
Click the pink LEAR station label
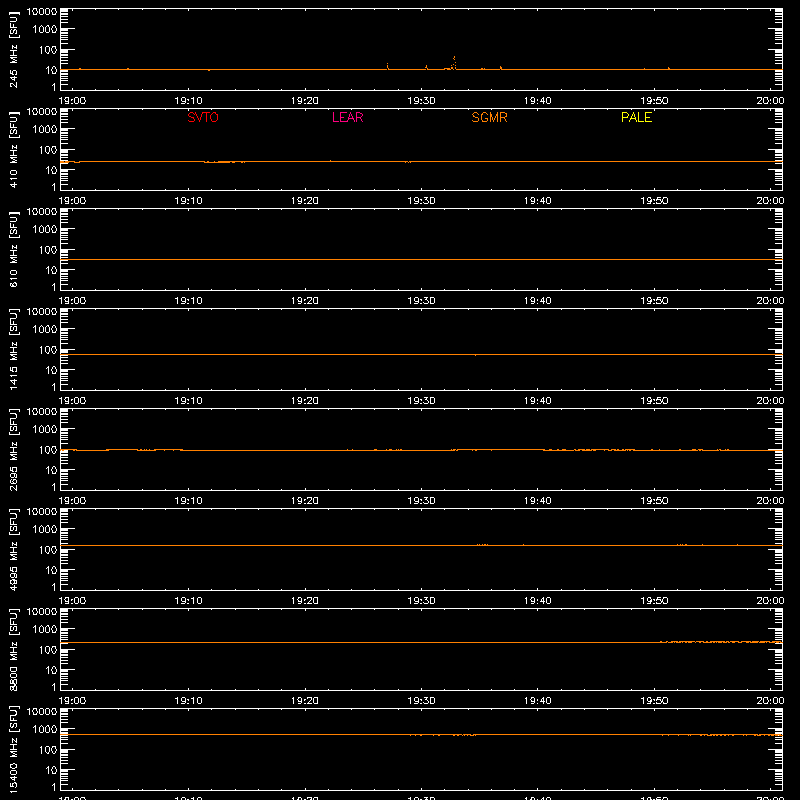347,117
